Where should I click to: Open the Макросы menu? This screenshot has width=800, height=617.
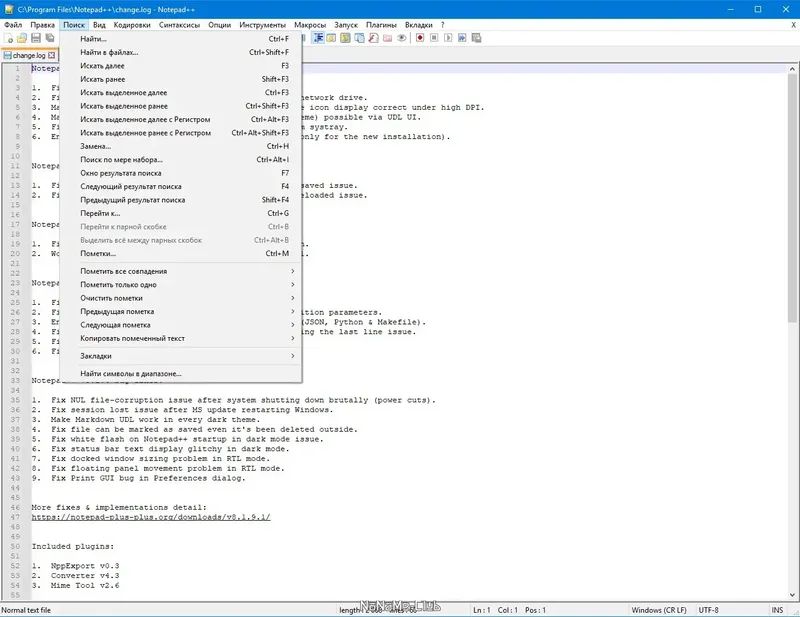[x=310, y=24]
